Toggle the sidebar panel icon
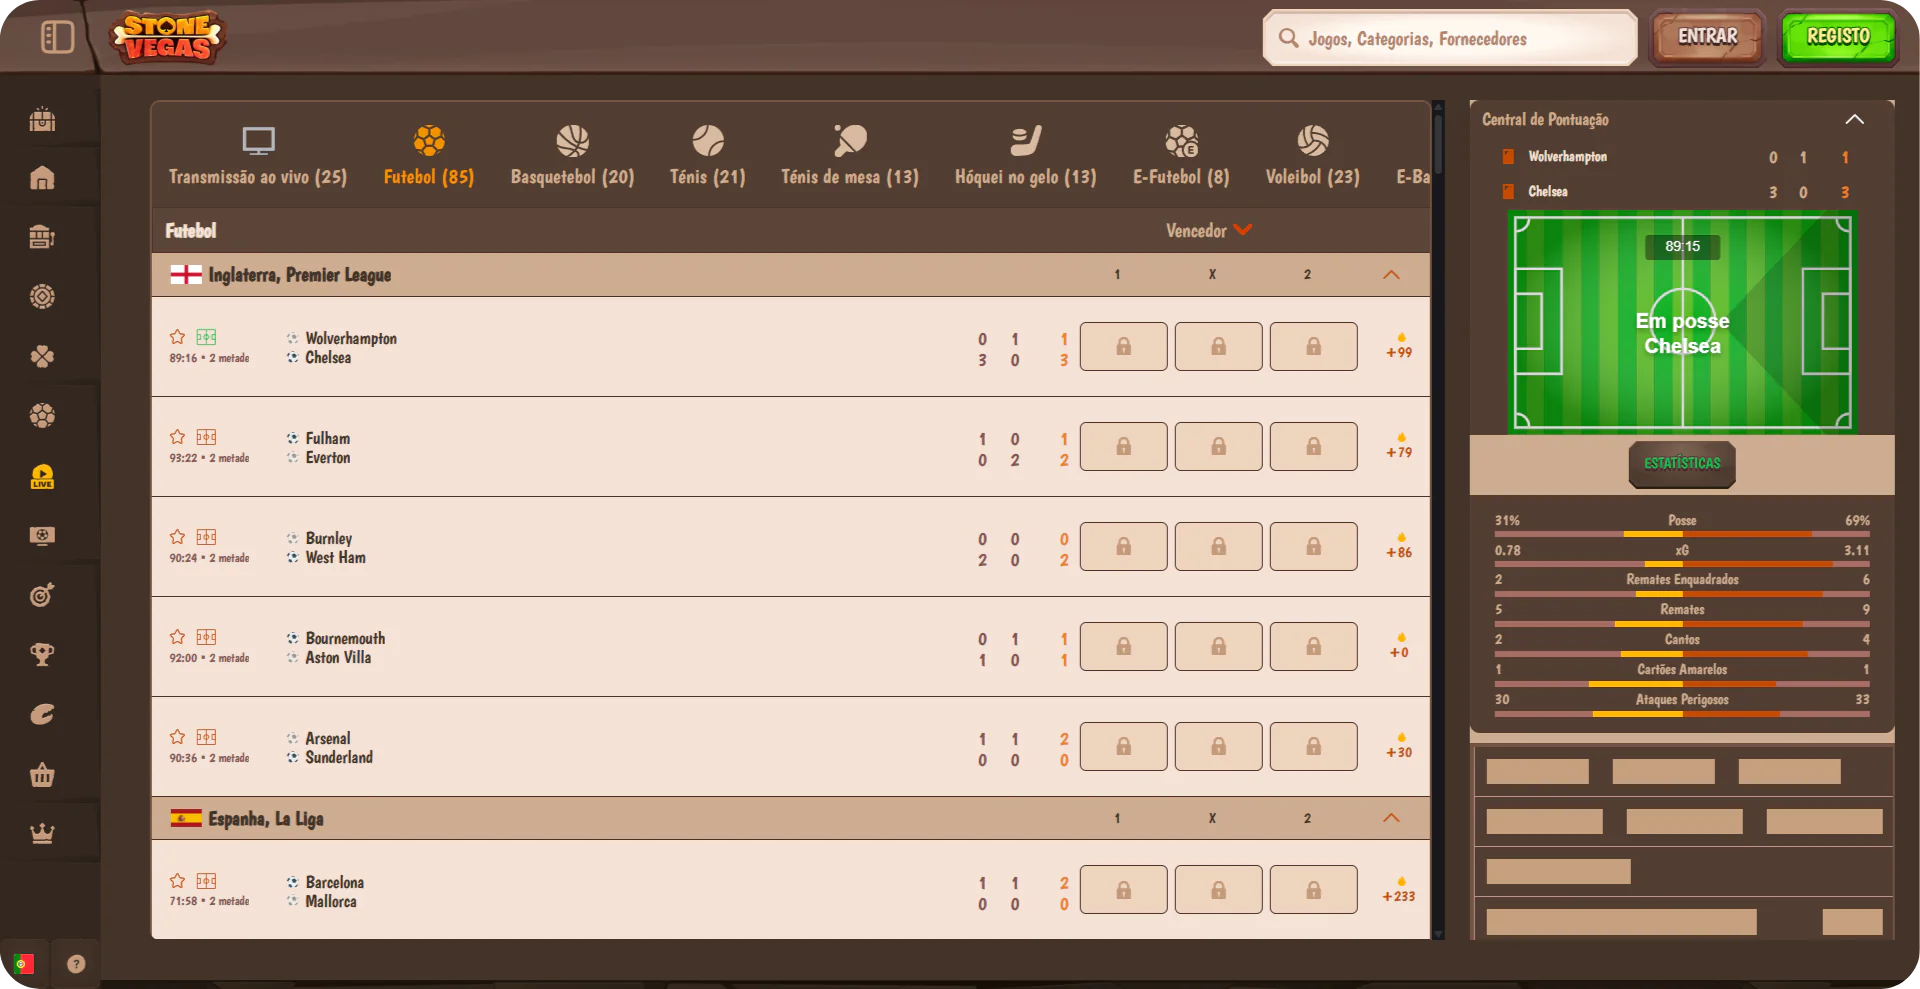 [x=57, y=37]
